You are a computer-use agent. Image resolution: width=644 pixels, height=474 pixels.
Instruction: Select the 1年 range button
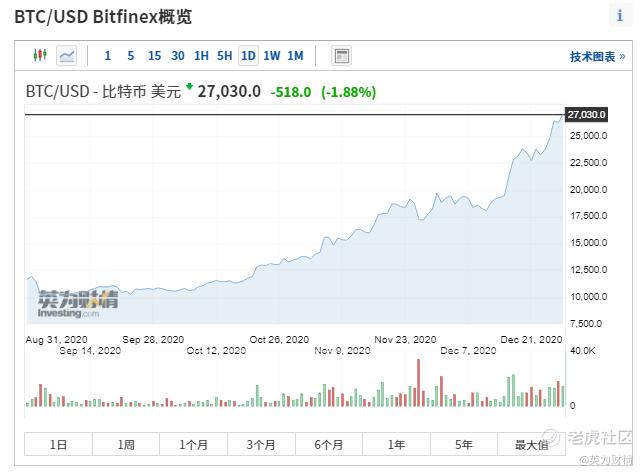[x=396, y=444]
